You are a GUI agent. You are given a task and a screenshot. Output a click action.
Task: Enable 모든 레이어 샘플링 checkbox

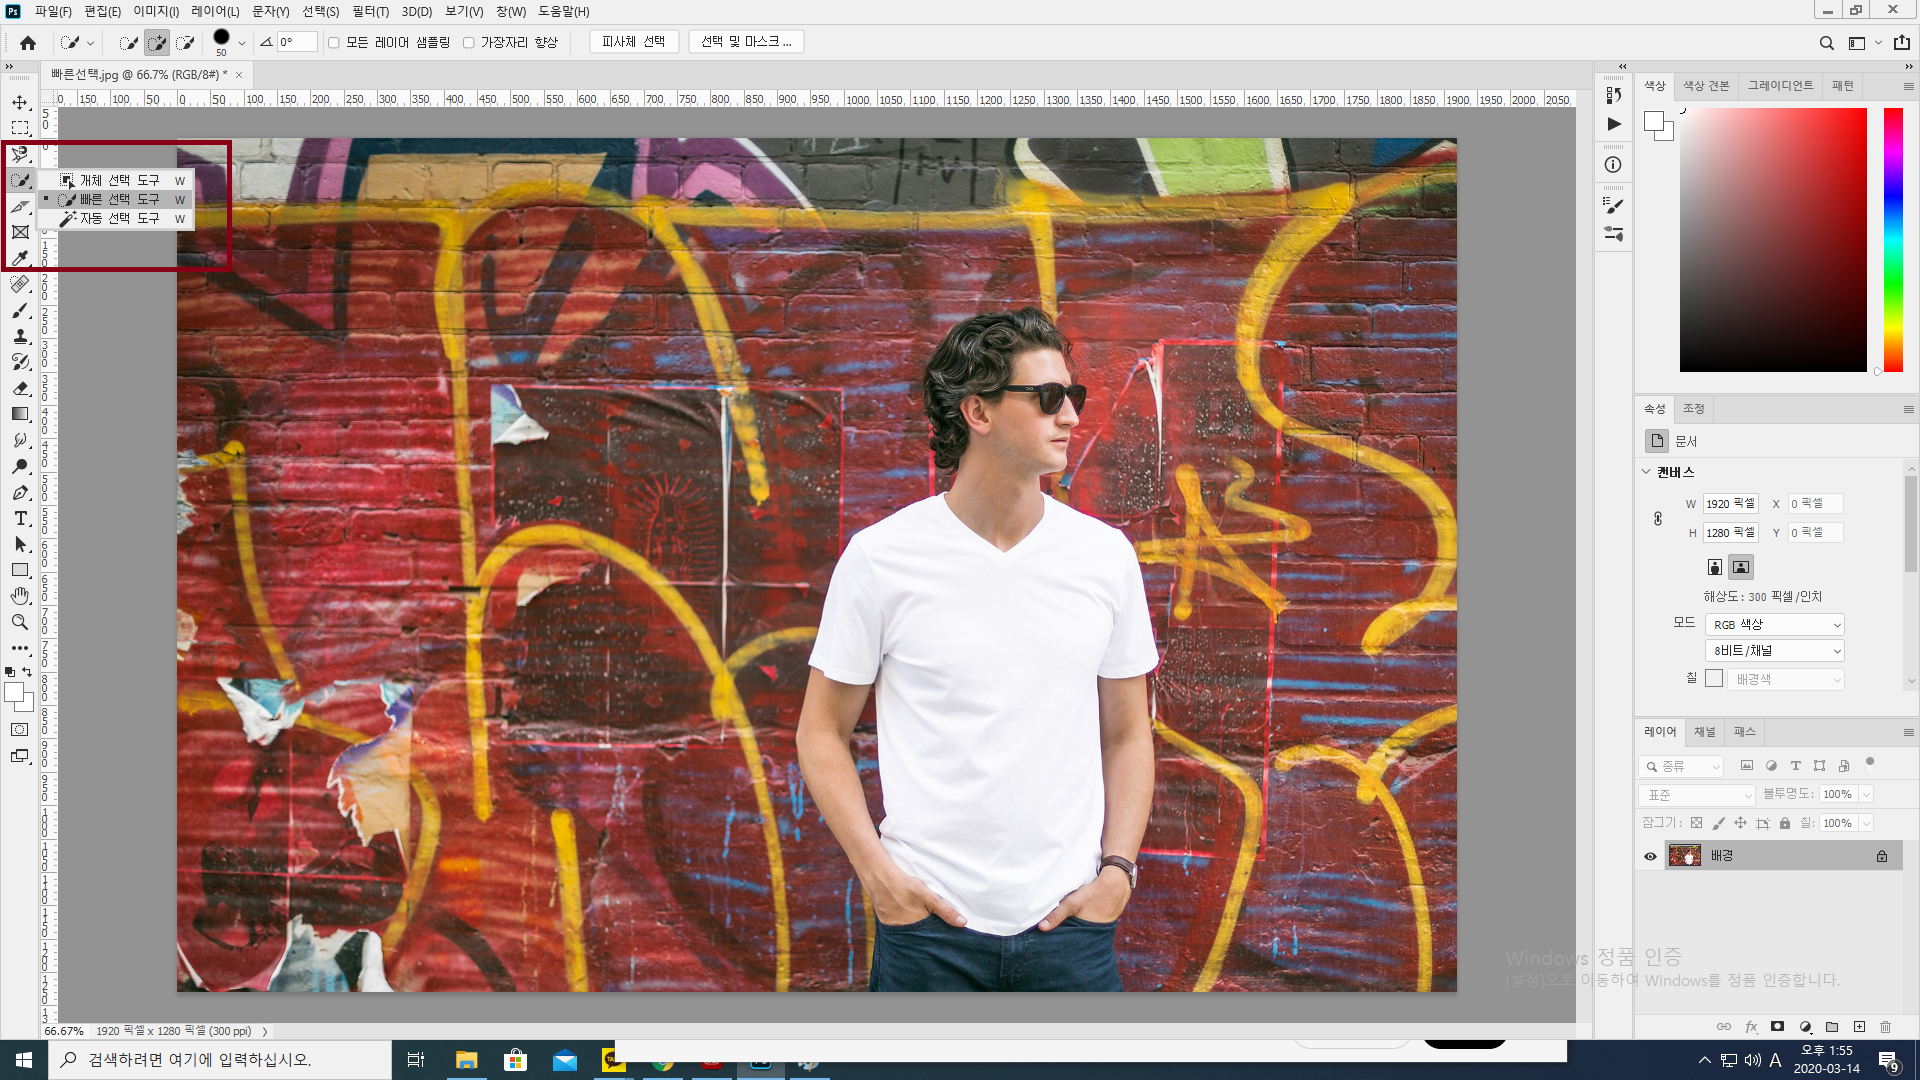click(x=334, y=42)
